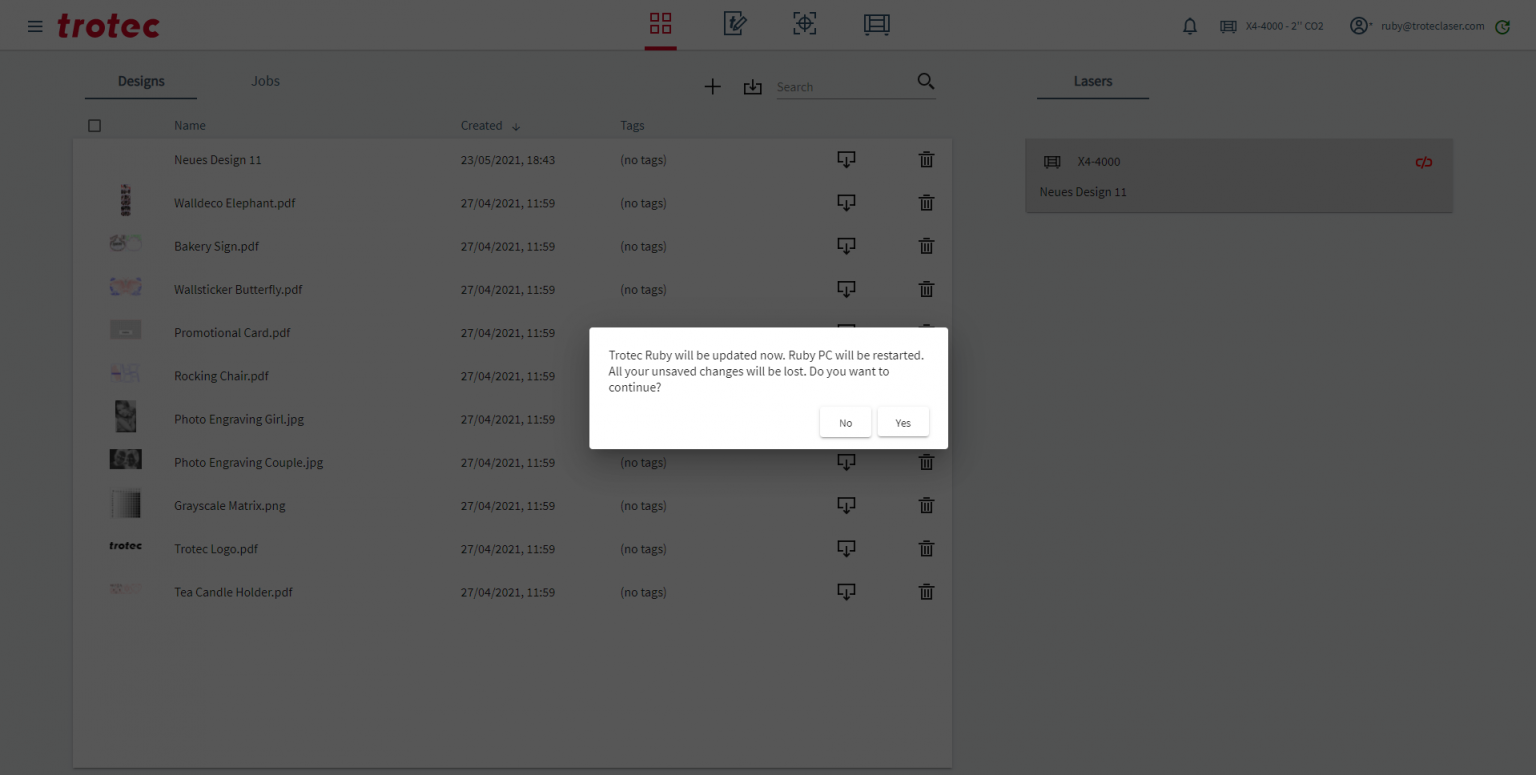Click the add new design plus icon
Image resolution: width=1536 pixels, height=775 pixels.
[x=712, y=87]
